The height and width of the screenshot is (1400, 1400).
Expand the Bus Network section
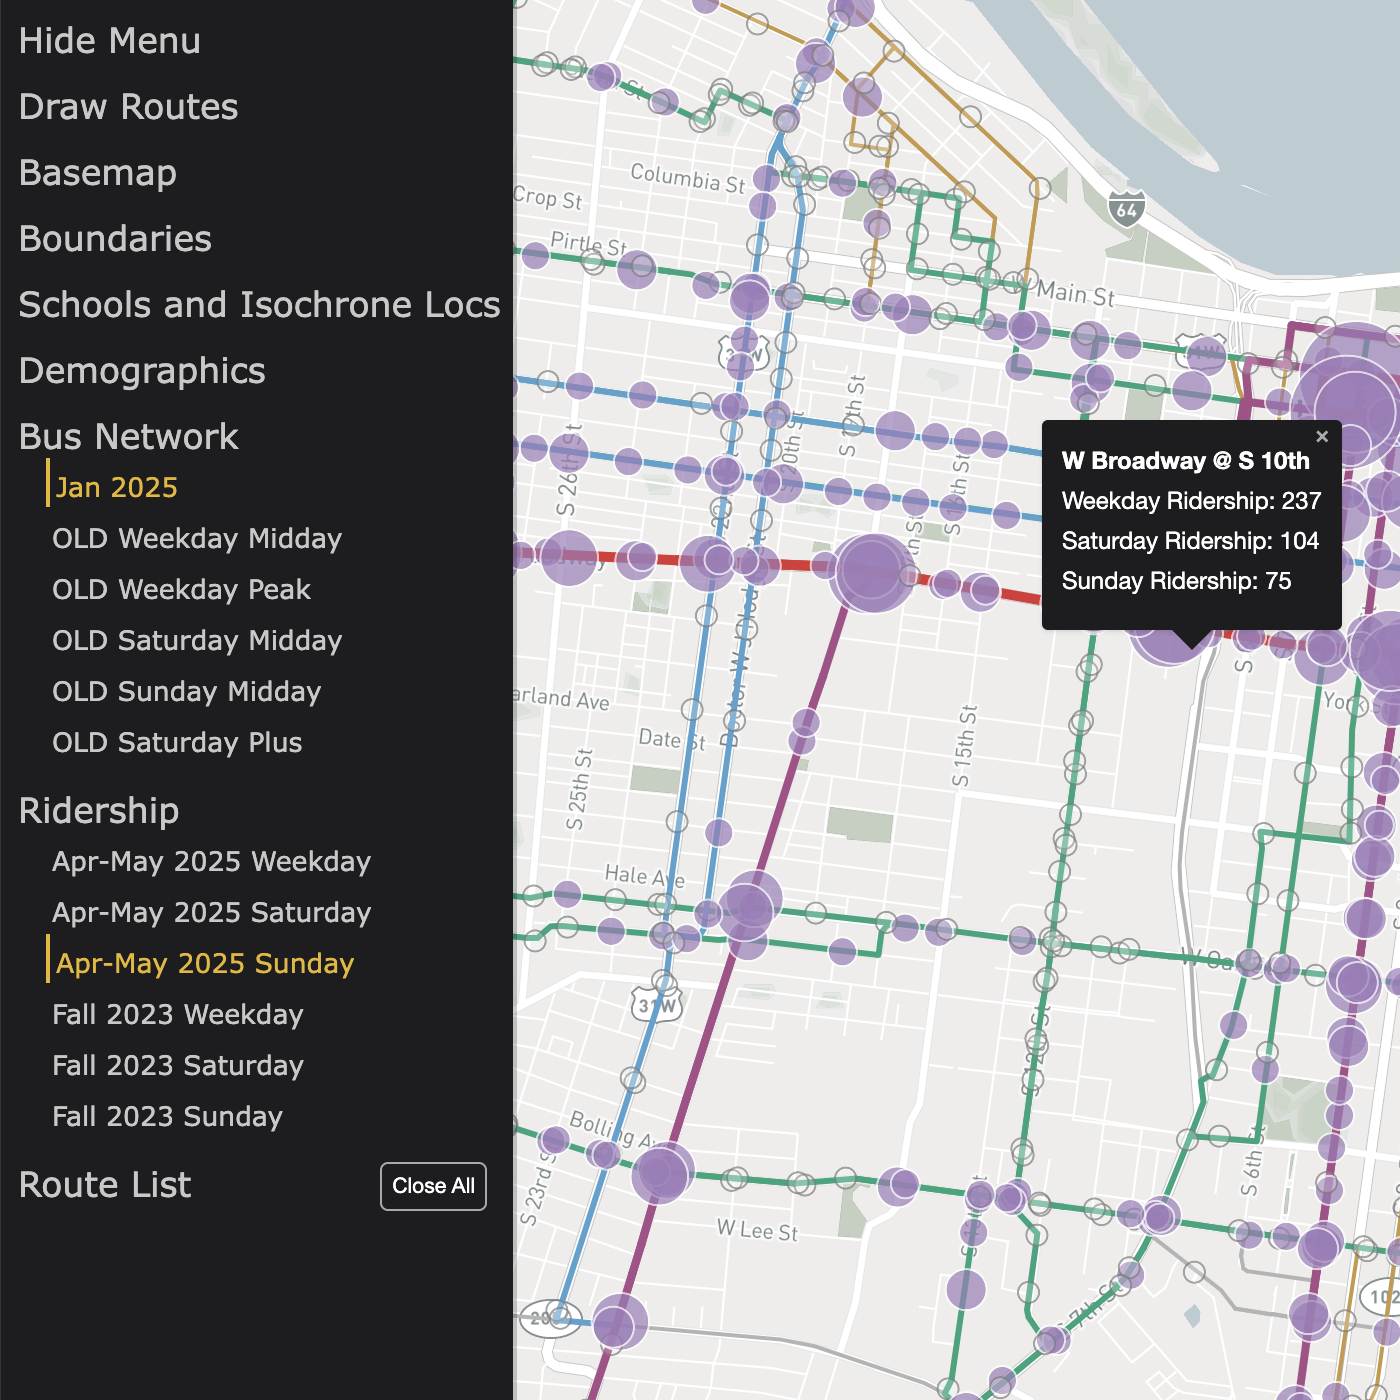coord(127,437)
